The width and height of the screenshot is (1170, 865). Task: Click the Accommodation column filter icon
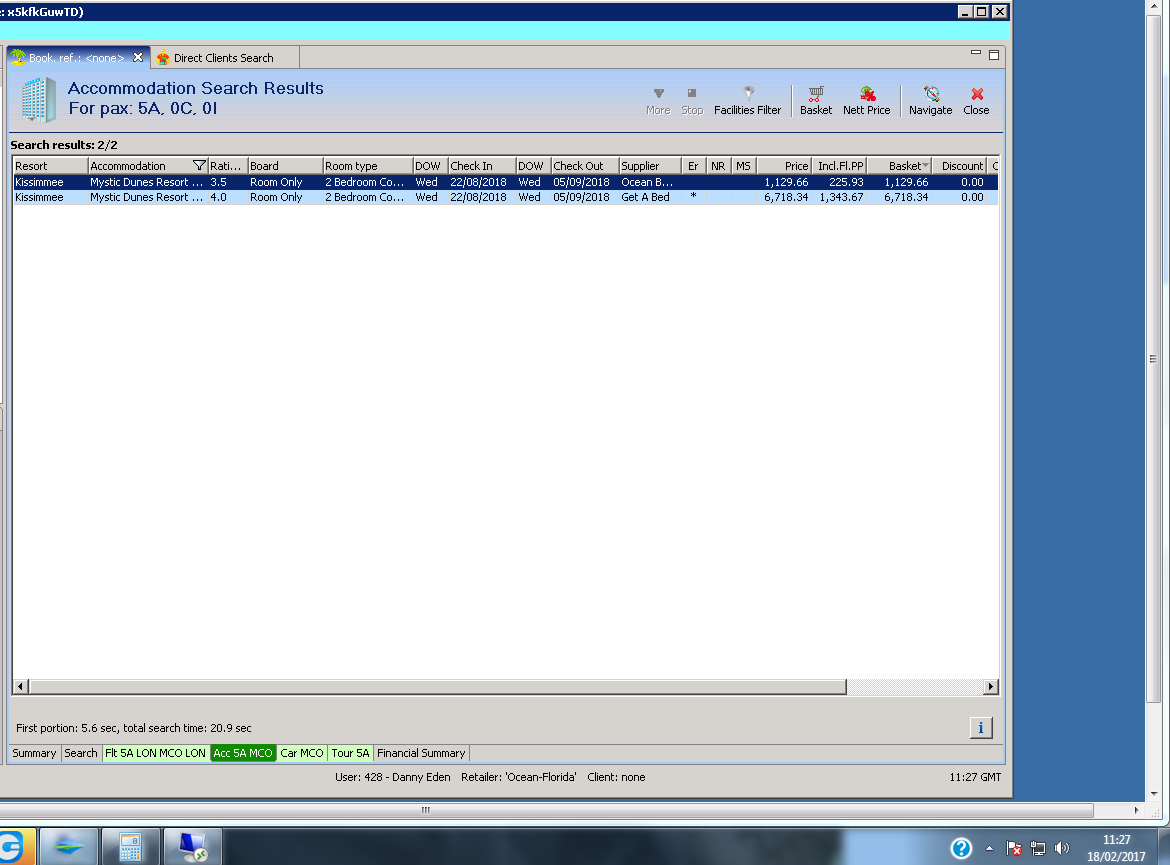coord(198,166)
